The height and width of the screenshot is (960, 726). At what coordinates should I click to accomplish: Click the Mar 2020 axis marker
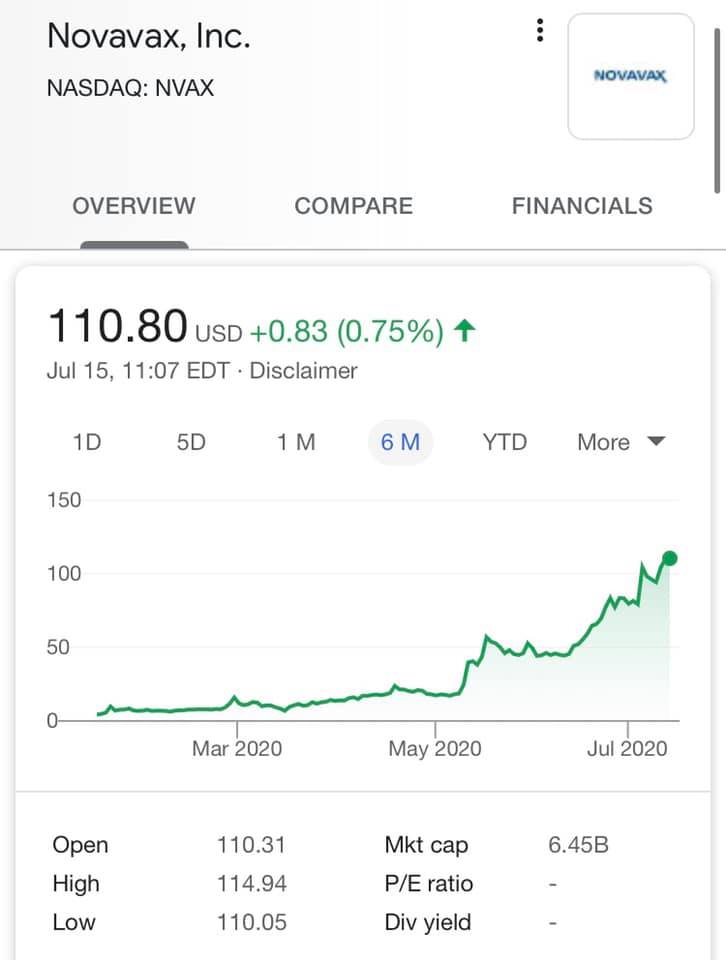(237, 748)
